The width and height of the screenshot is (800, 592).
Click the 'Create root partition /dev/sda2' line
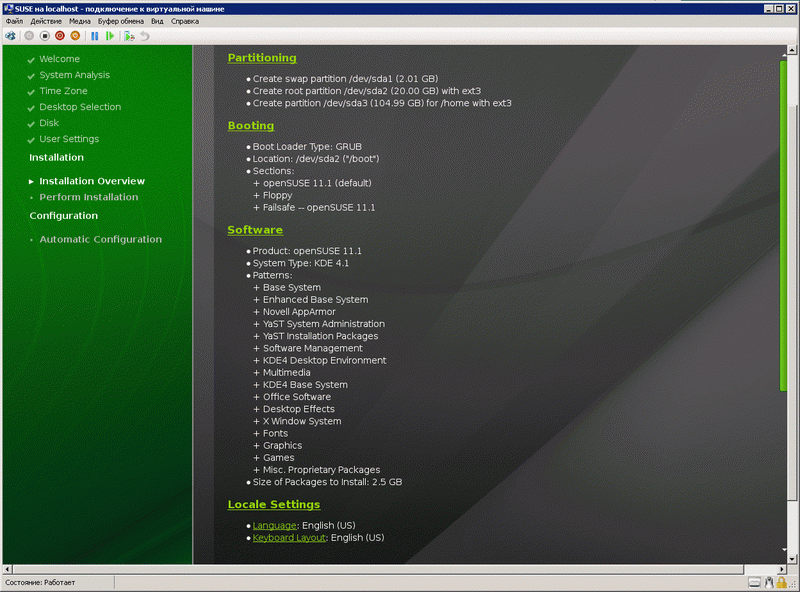click(x=367, y=91)
